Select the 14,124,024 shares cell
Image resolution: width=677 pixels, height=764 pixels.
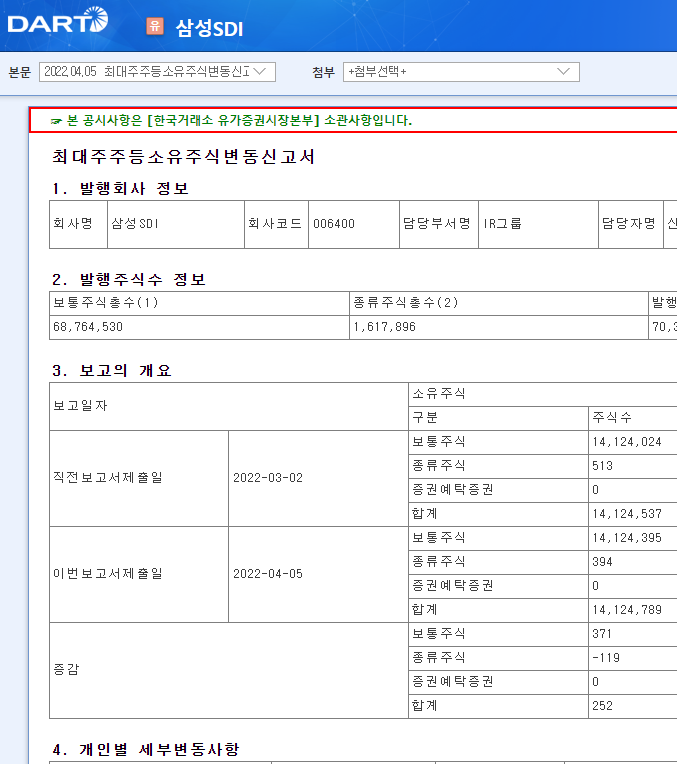(x=633, y=442)
